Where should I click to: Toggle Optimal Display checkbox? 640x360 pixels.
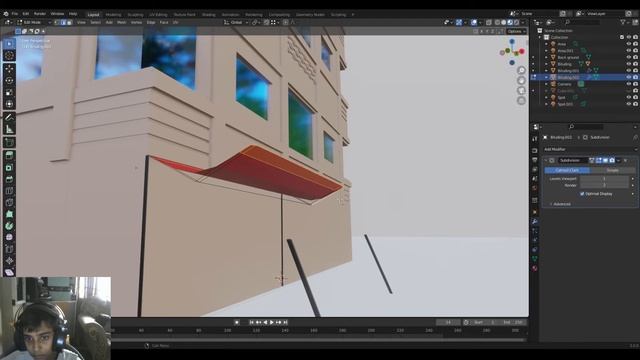point(582,194)
